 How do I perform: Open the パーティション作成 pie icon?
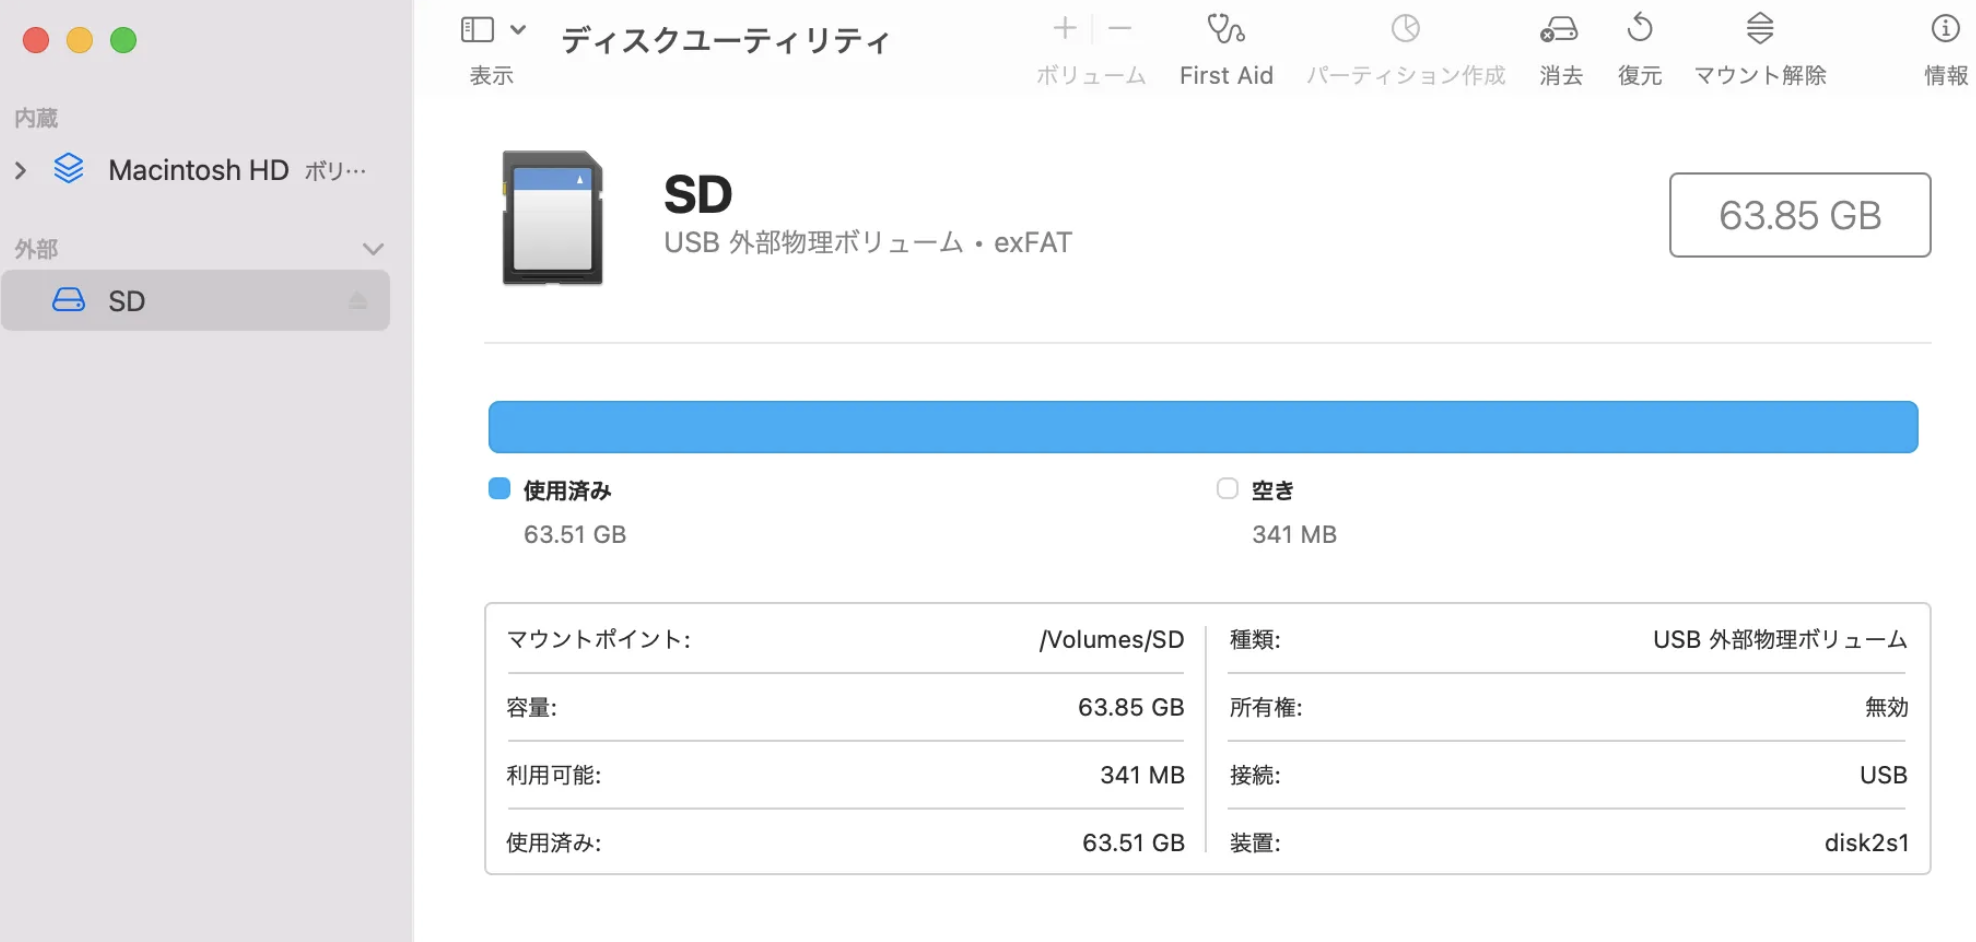coord(1405,28)
